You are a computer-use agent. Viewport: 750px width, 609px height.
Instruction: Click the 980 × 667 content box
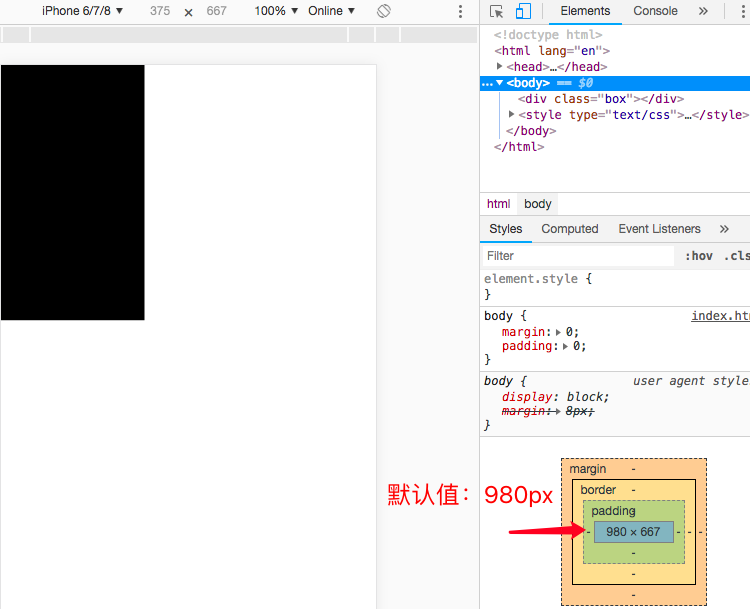click(x=633, y=531)
